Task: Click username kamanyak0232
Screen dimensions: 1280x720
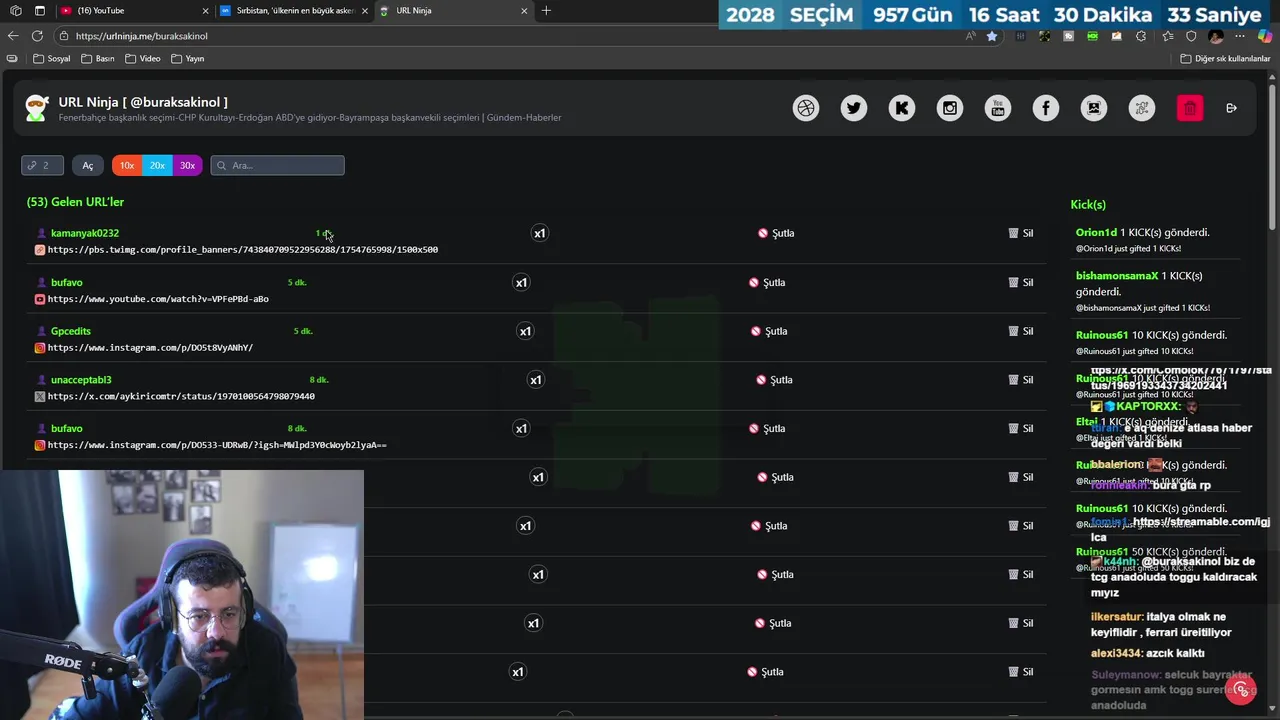Action: 85,233
